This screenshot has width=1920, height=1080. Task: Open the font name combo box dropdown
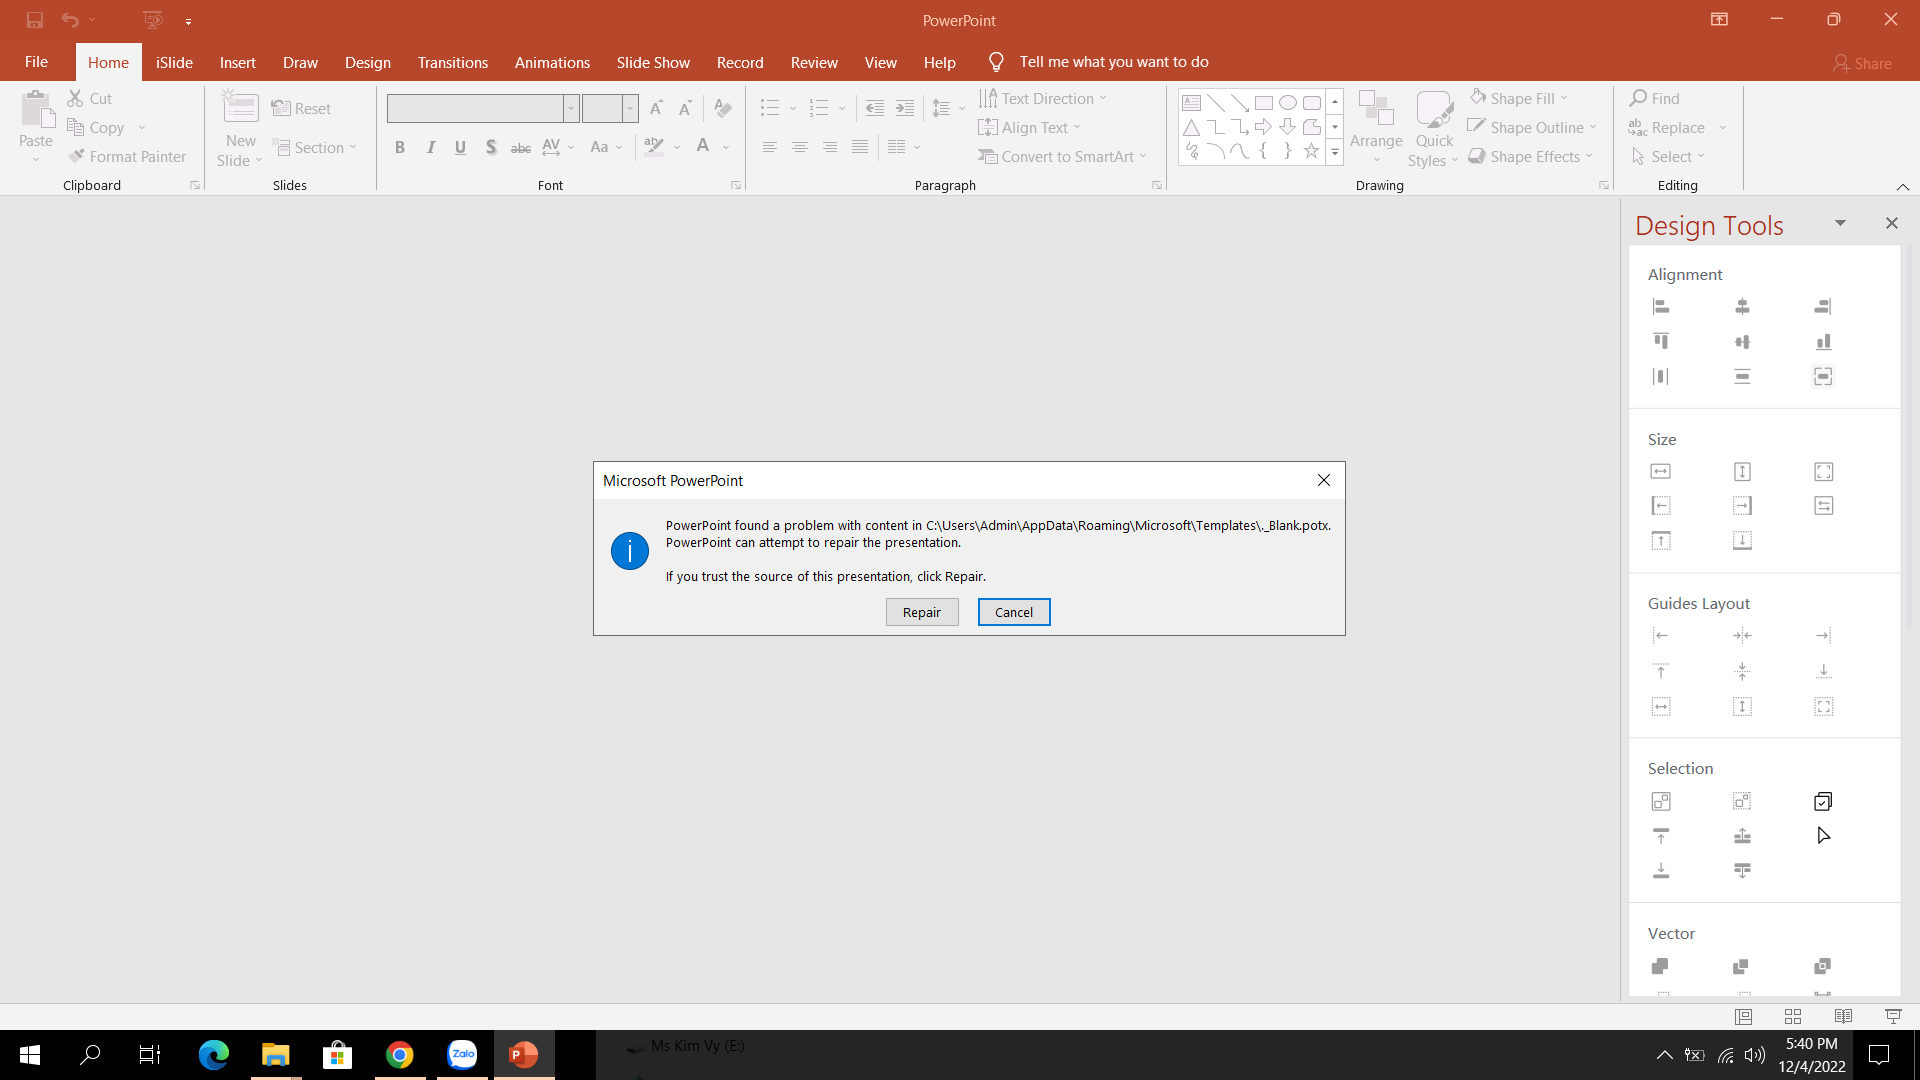(571, 108)
